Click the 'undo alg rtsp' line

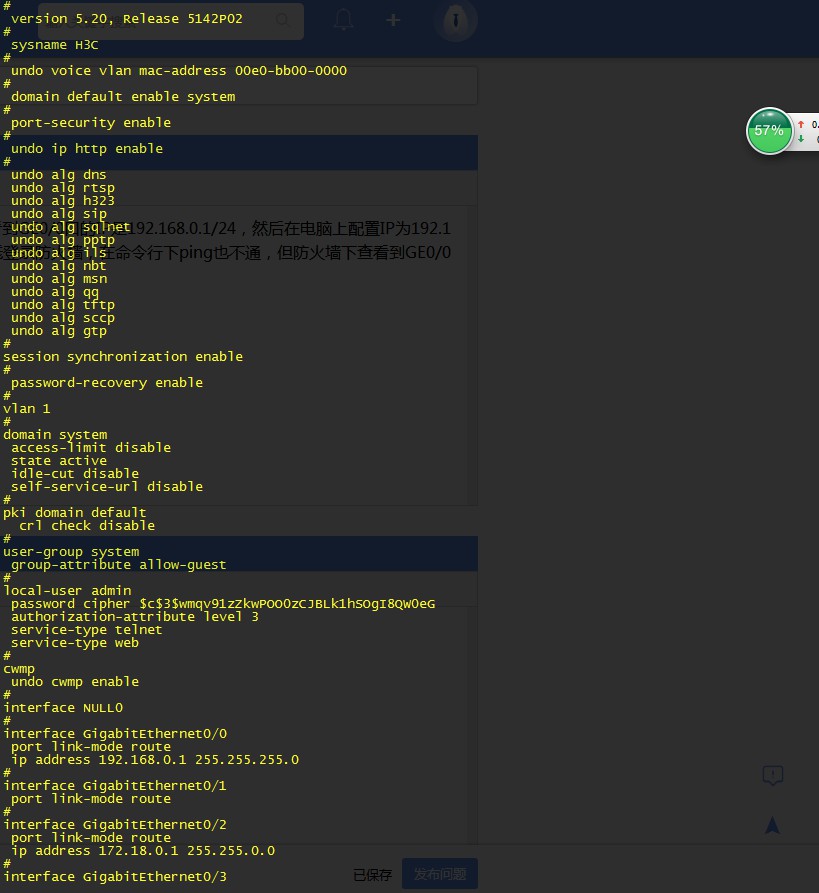(x=63, y=188)
